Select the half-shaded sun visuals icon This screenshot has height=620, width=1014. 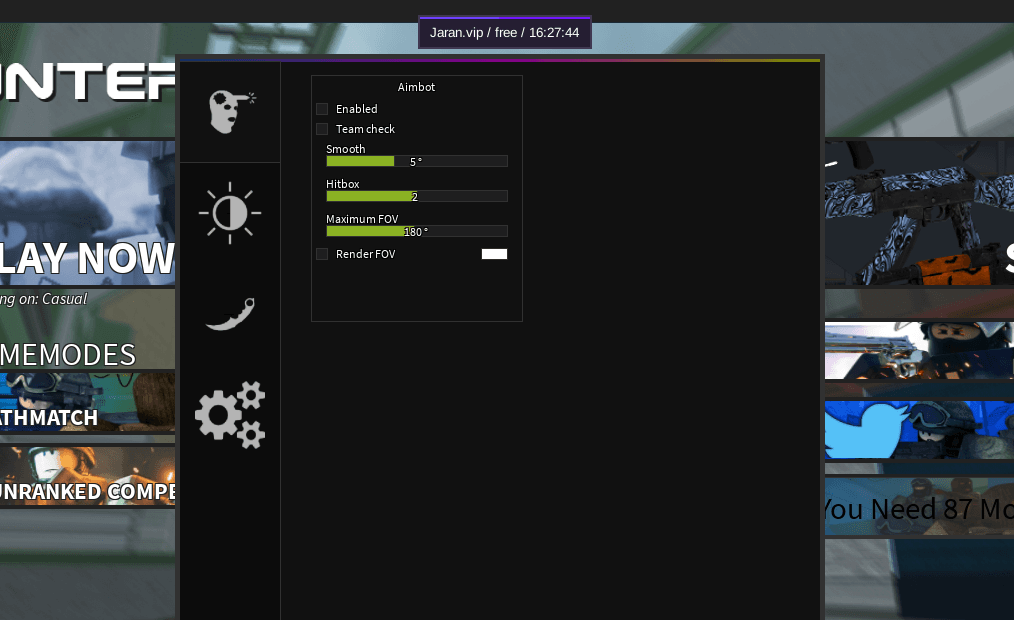(x=229, y=212)
